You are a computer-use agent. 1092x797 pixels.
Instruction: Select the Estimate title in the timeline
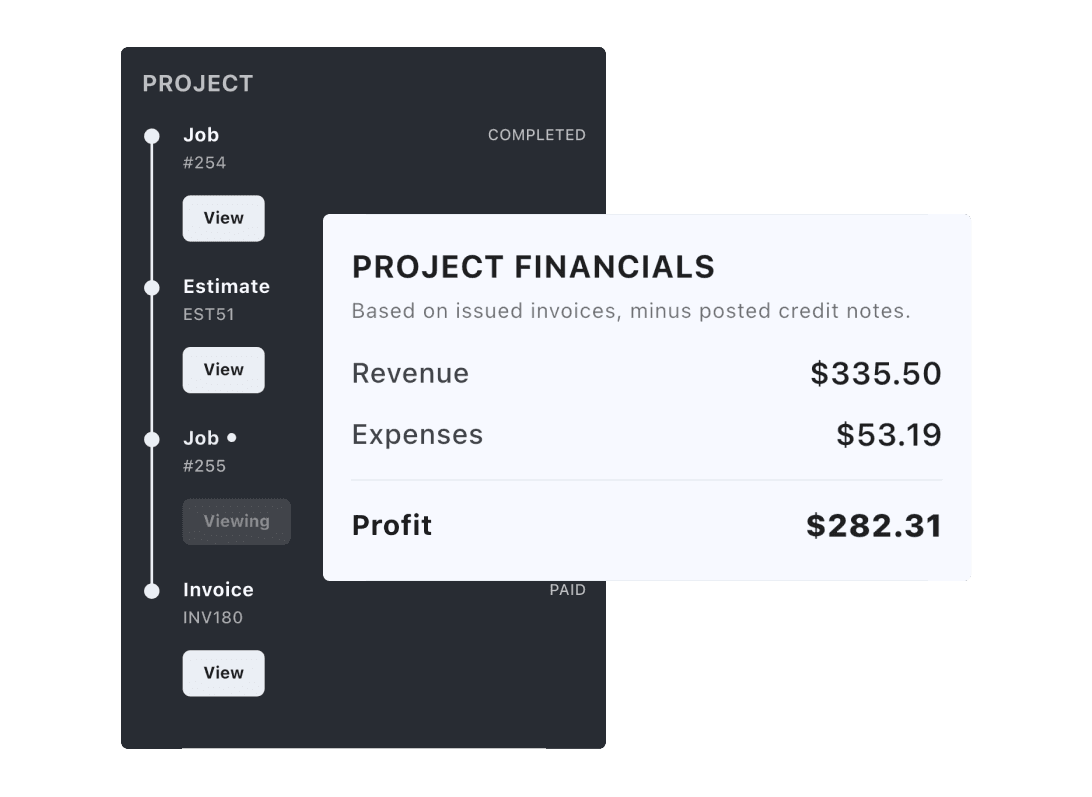pyautogui.click(x=226, y=286)
